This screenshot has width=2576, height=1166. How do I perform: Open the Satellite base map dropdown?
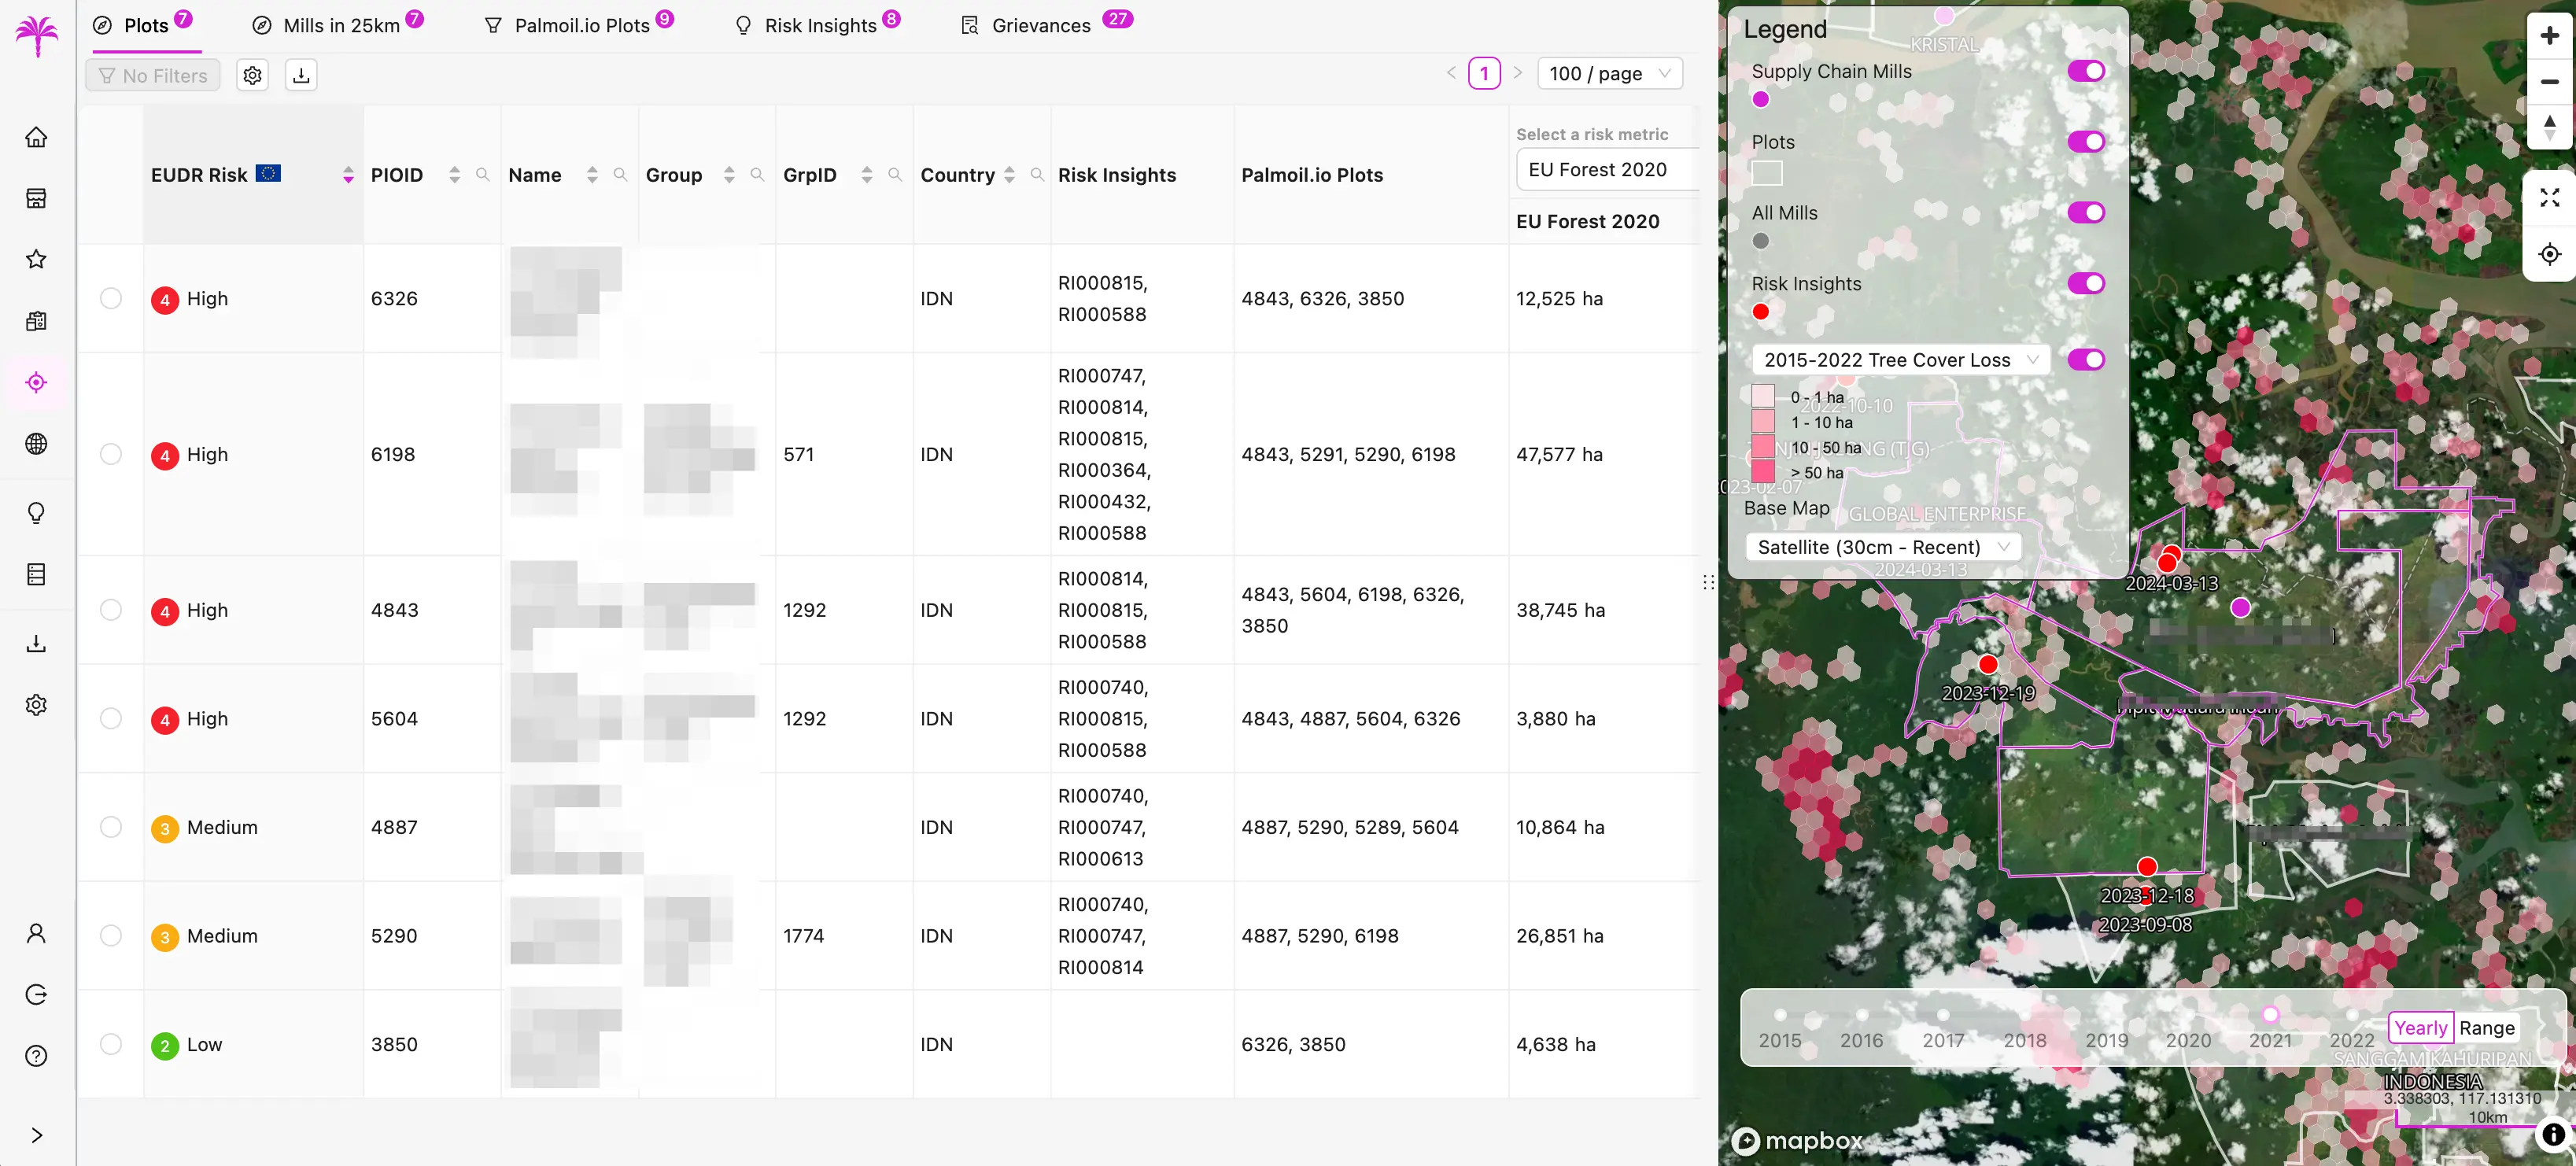coord(1883,547)
